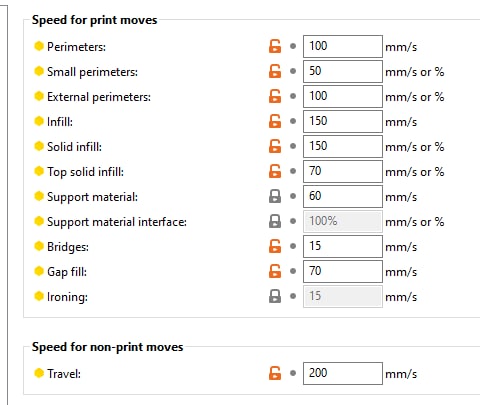The image size is (480, 405).
Task: Click the grey lock icon next to Ironing
Action: (275, 296)
